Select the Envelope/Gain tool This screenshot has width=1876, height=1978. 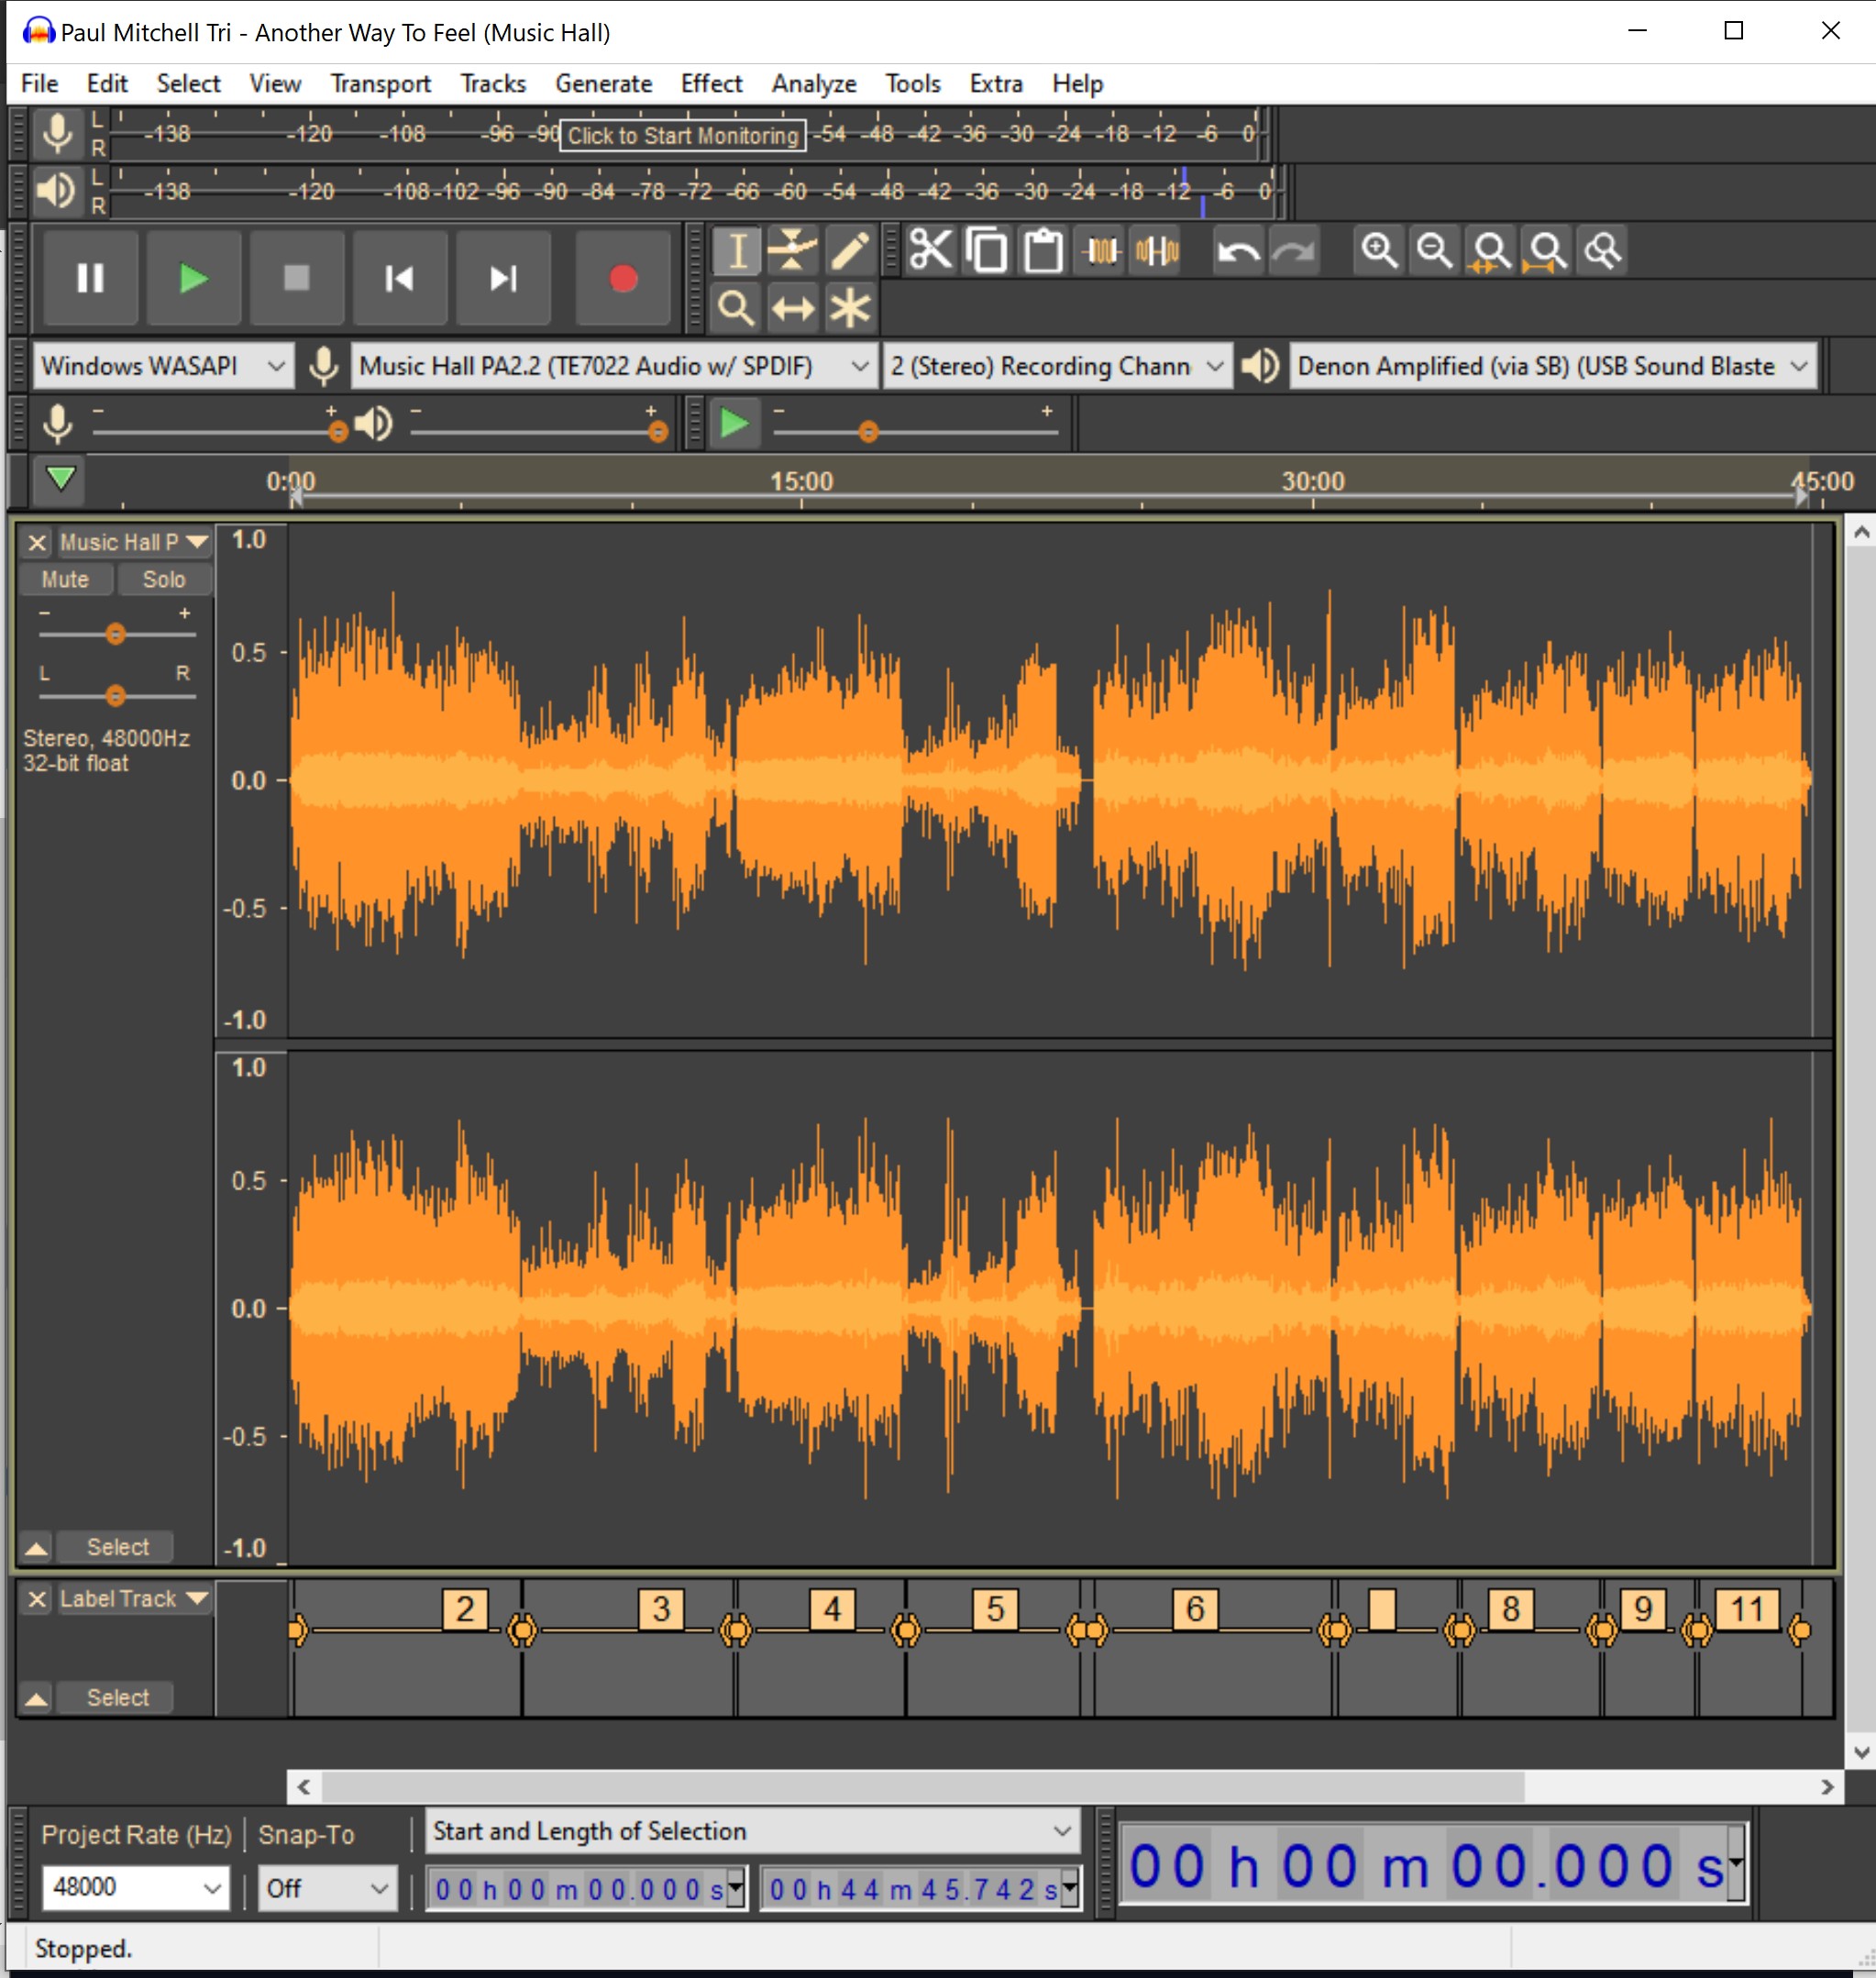pos(795,250)
